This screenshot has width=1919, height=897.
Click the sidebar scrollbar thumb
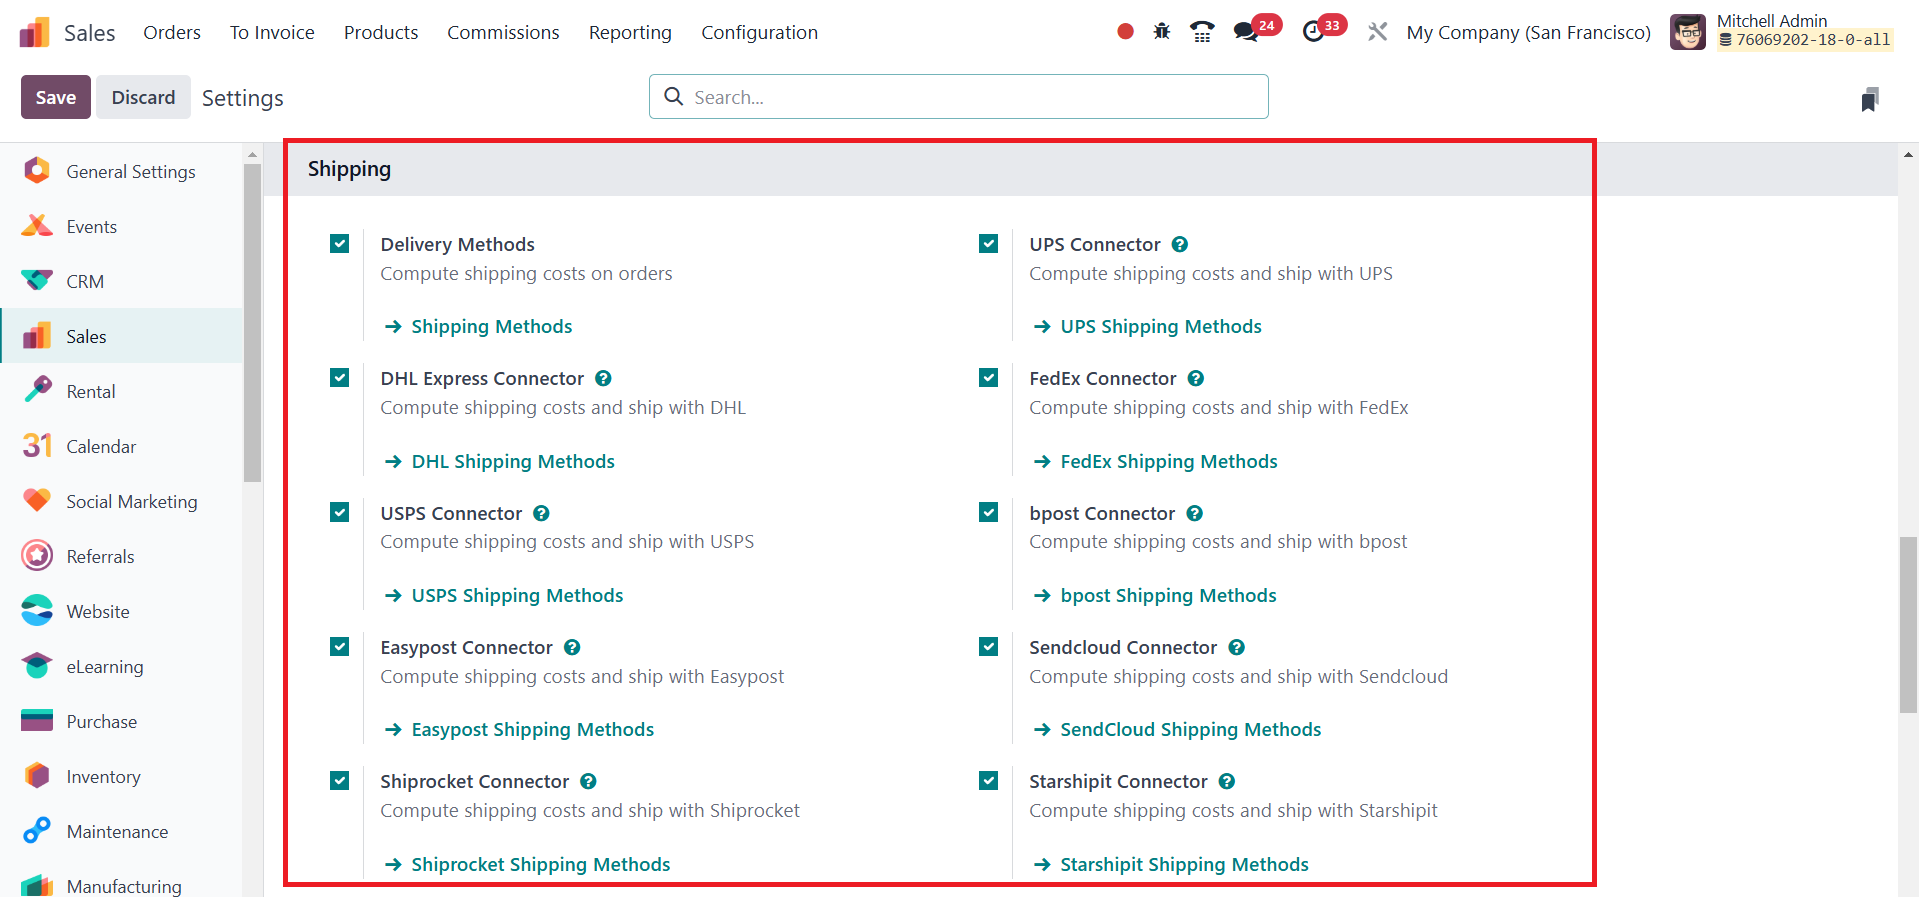point(252,322)
